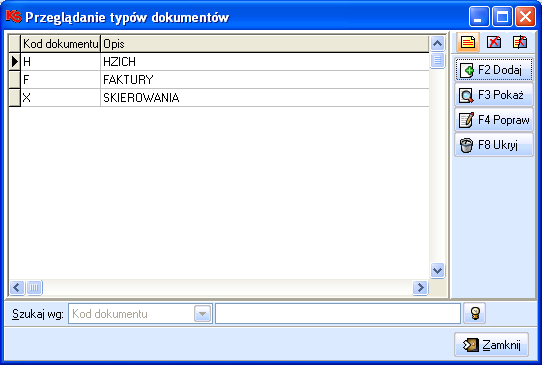Click the KS application icon in title bar
The width and height of the screenshot is (542, 365).
coord(13,16)
